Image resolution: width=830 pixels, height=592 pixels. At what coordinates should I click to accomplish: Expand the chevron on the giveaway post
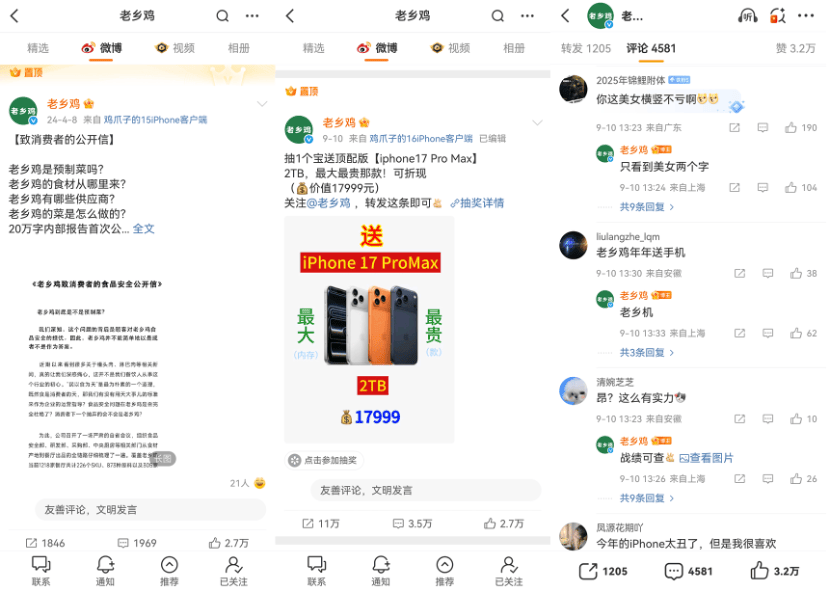coord(537,123)
